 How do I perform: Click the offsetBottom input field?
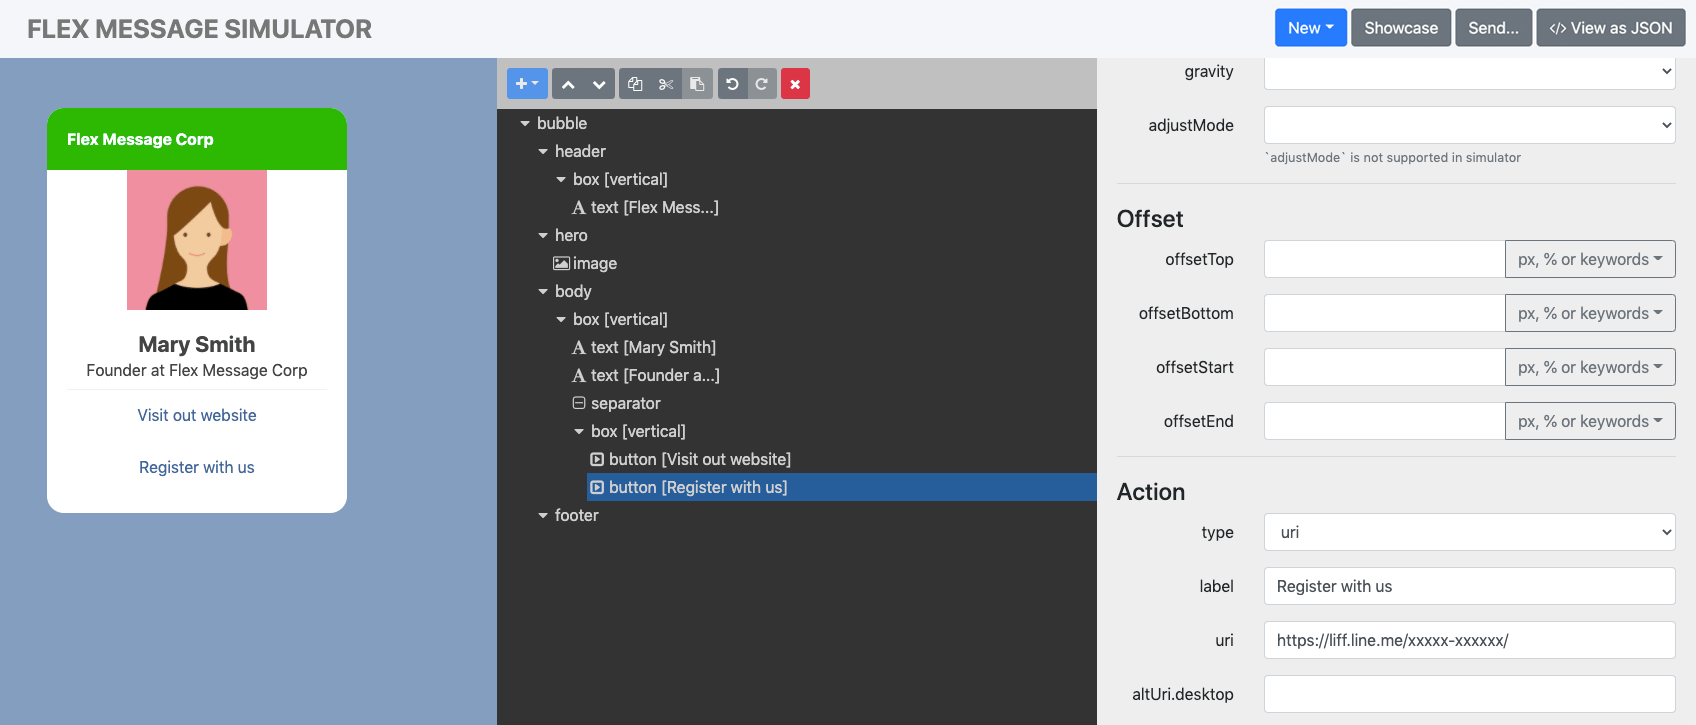1384,313
